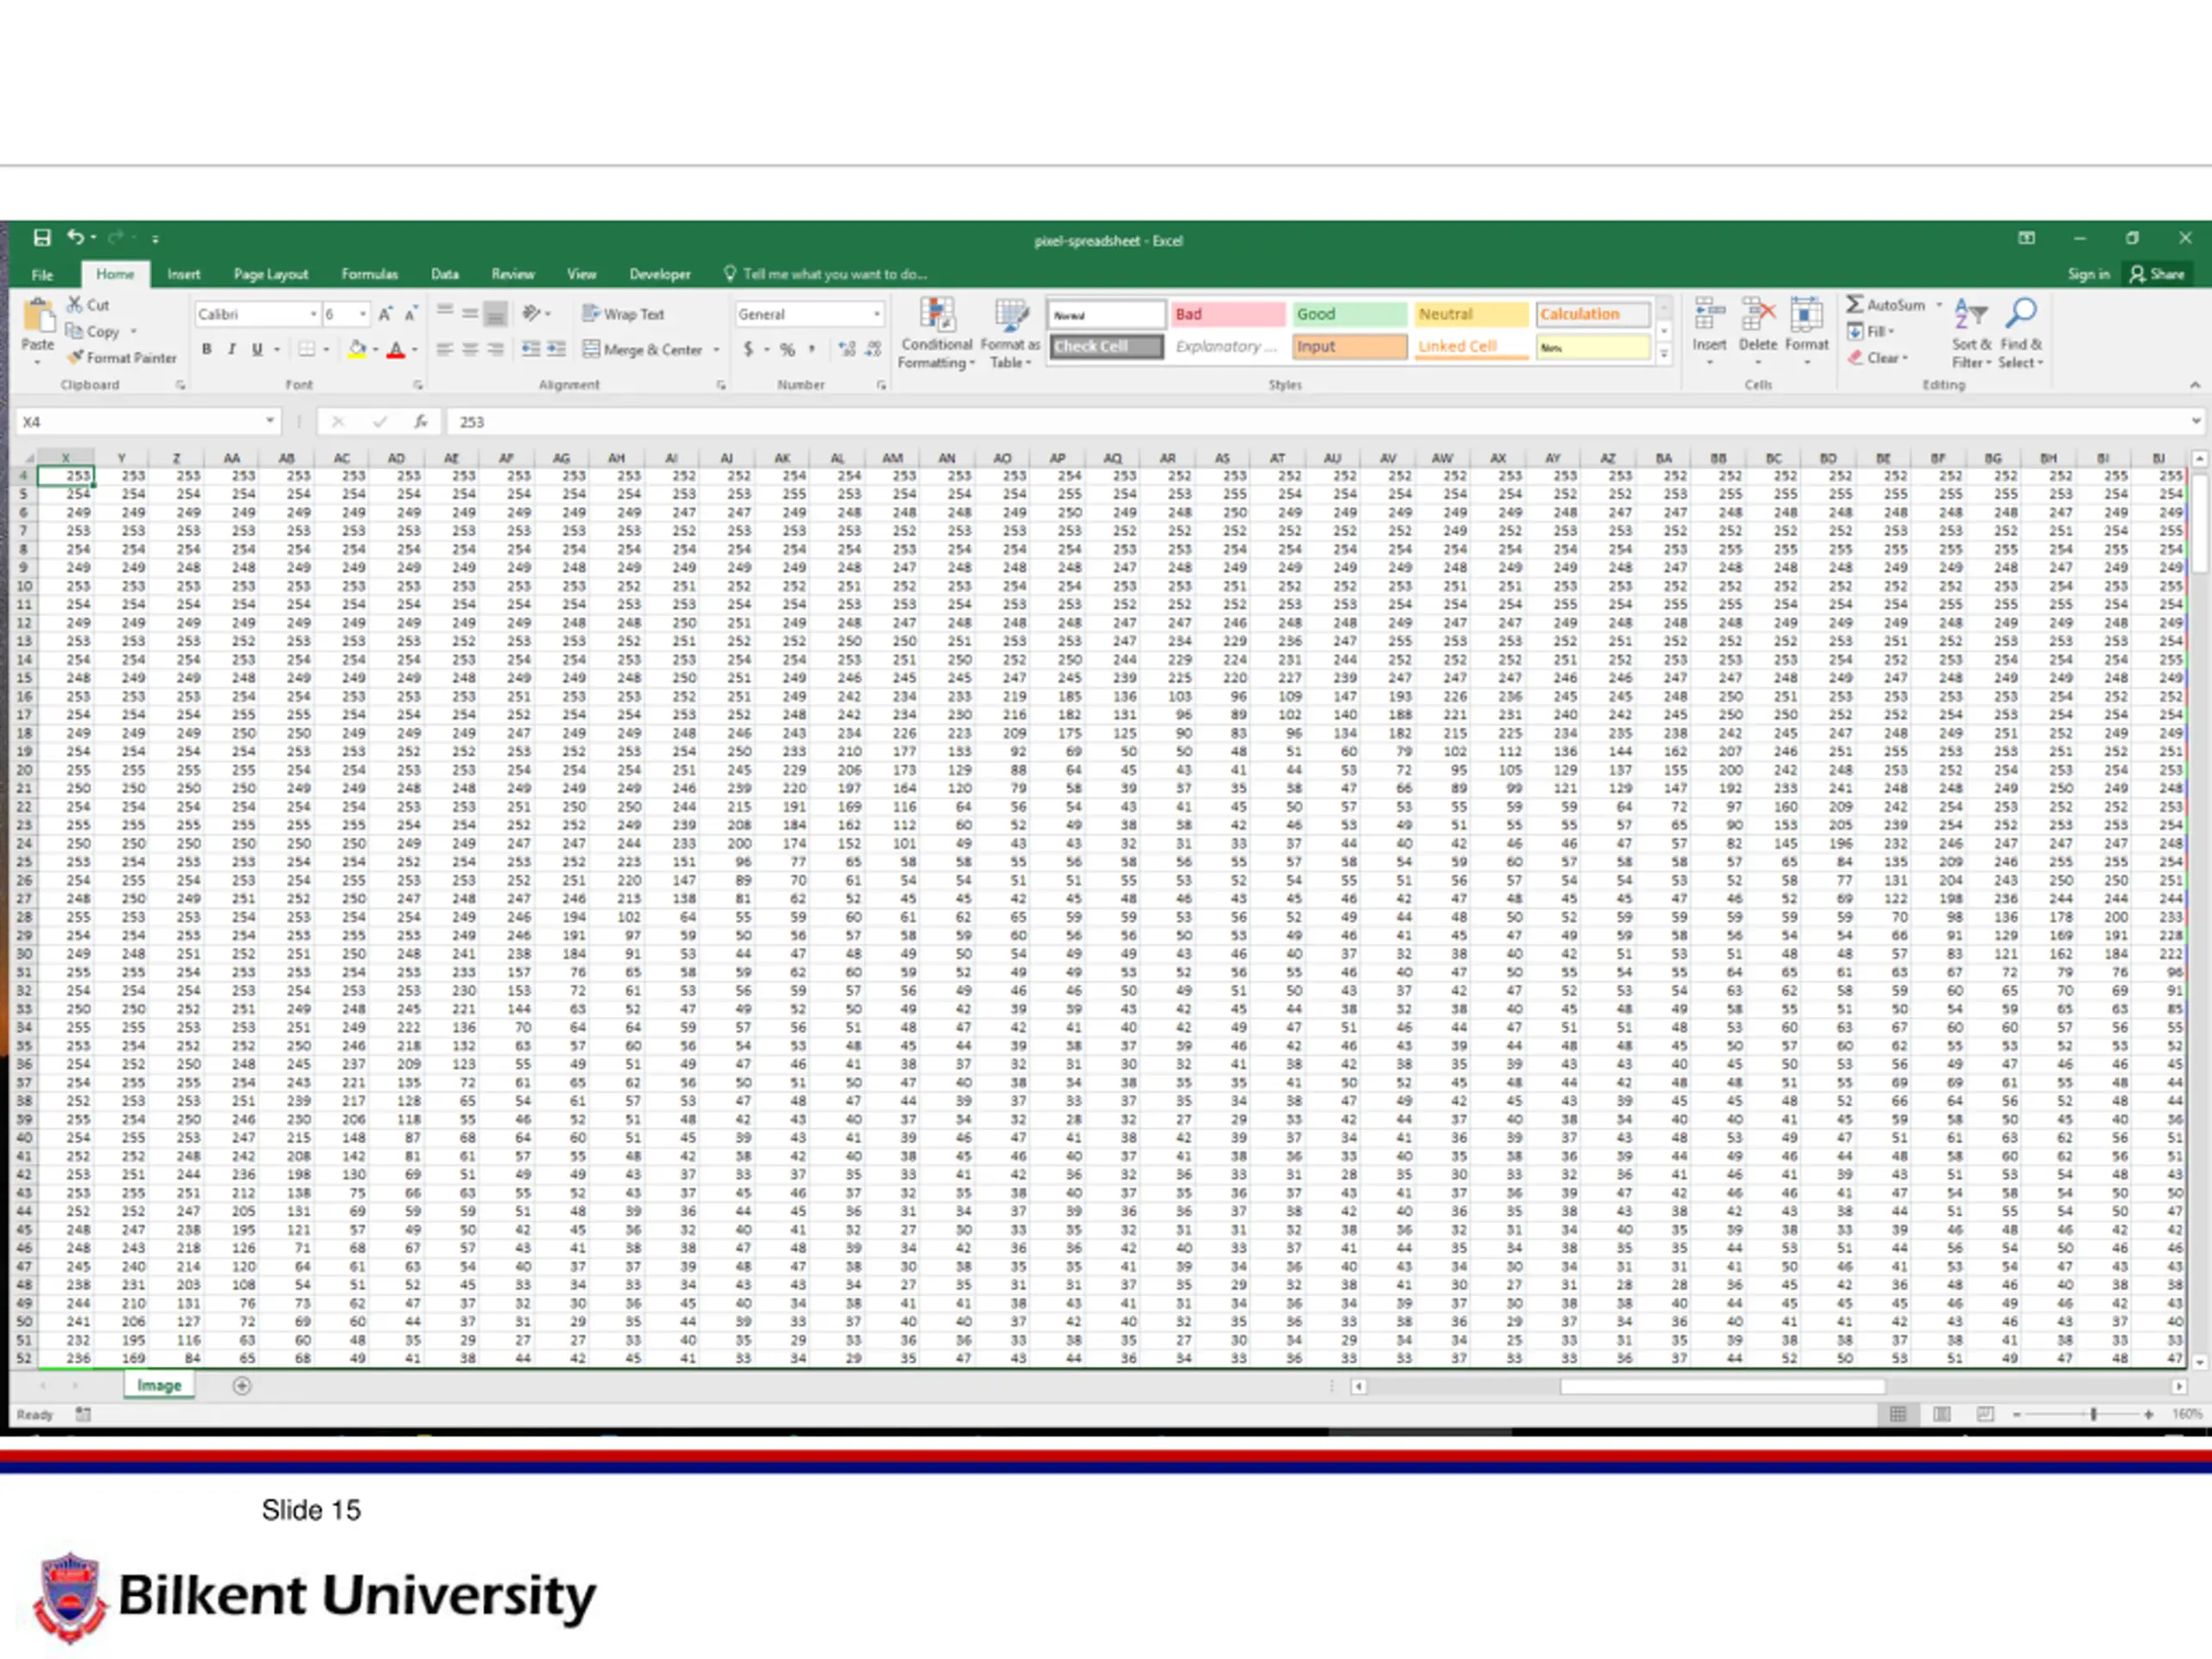Expand Merge & Center dropdown arrow
This screenshot has height=1659, width=2212.
[x=716, y=350]
